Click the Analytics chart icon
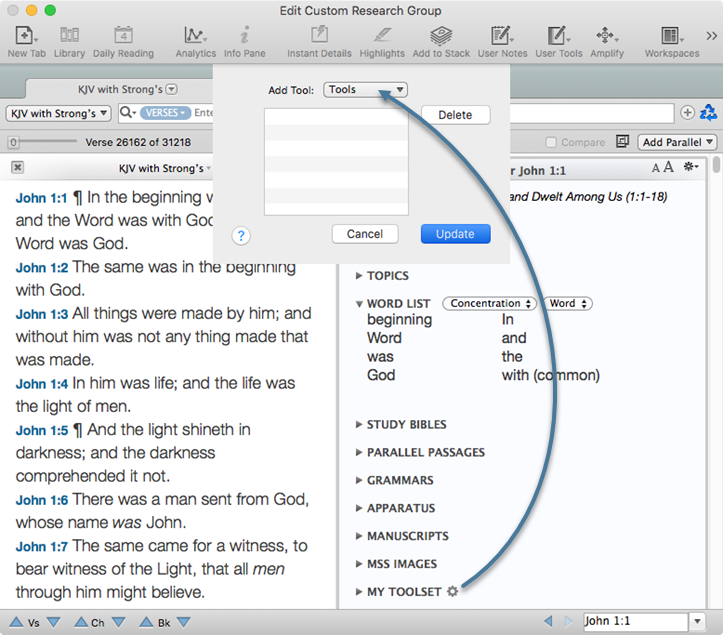This screenshot has height=635, width=723. (x=195, y=36)
